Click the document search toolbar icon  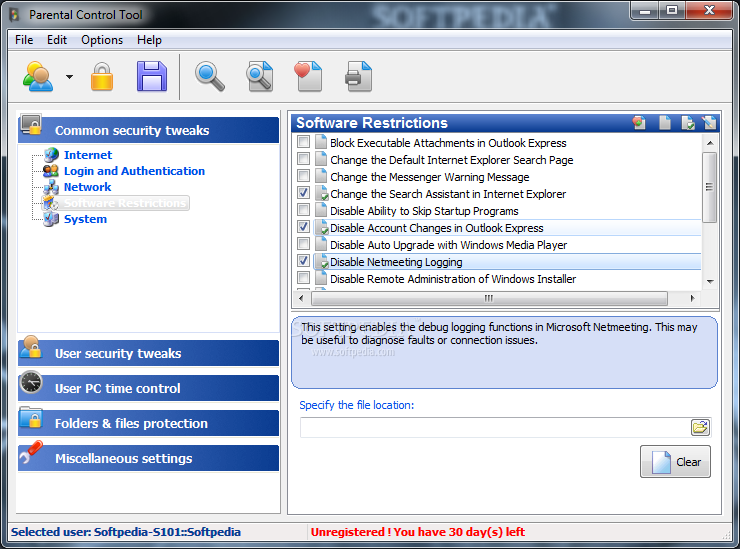(x=260, y=76)
